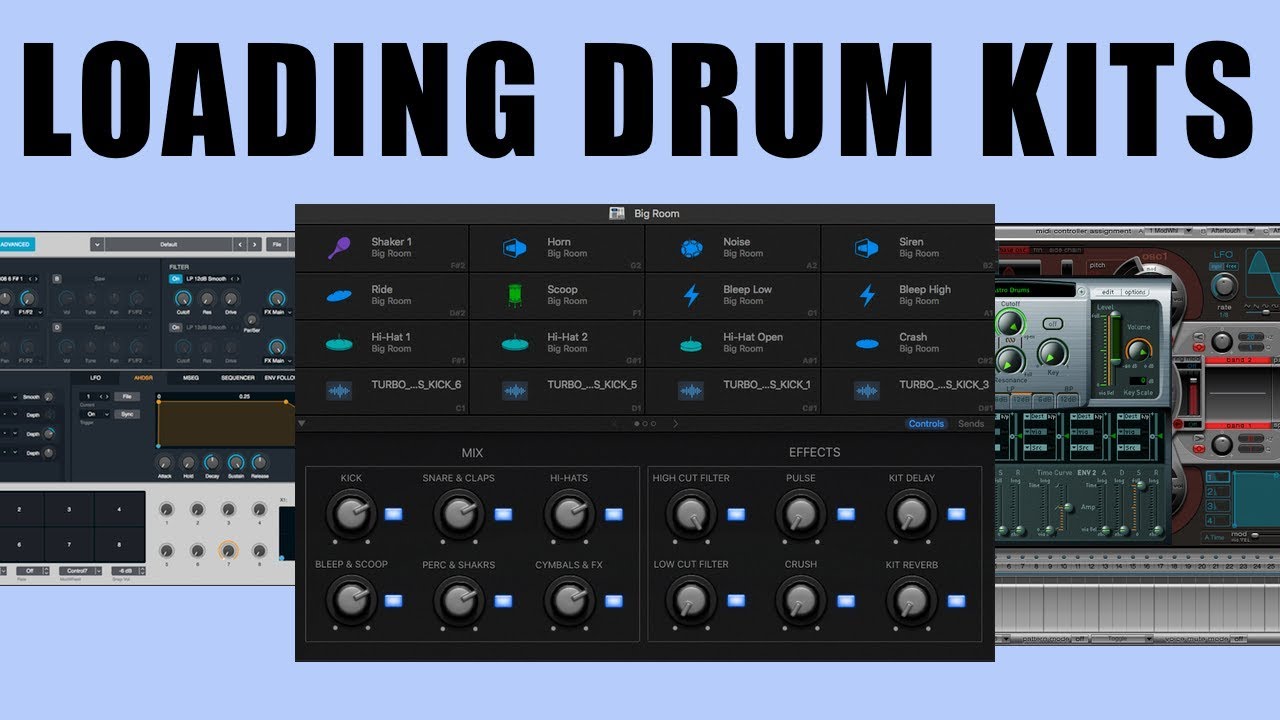Select the green Scoop drum icon
The width and height of the screenshot is (1280, 720).
(514, 296)
